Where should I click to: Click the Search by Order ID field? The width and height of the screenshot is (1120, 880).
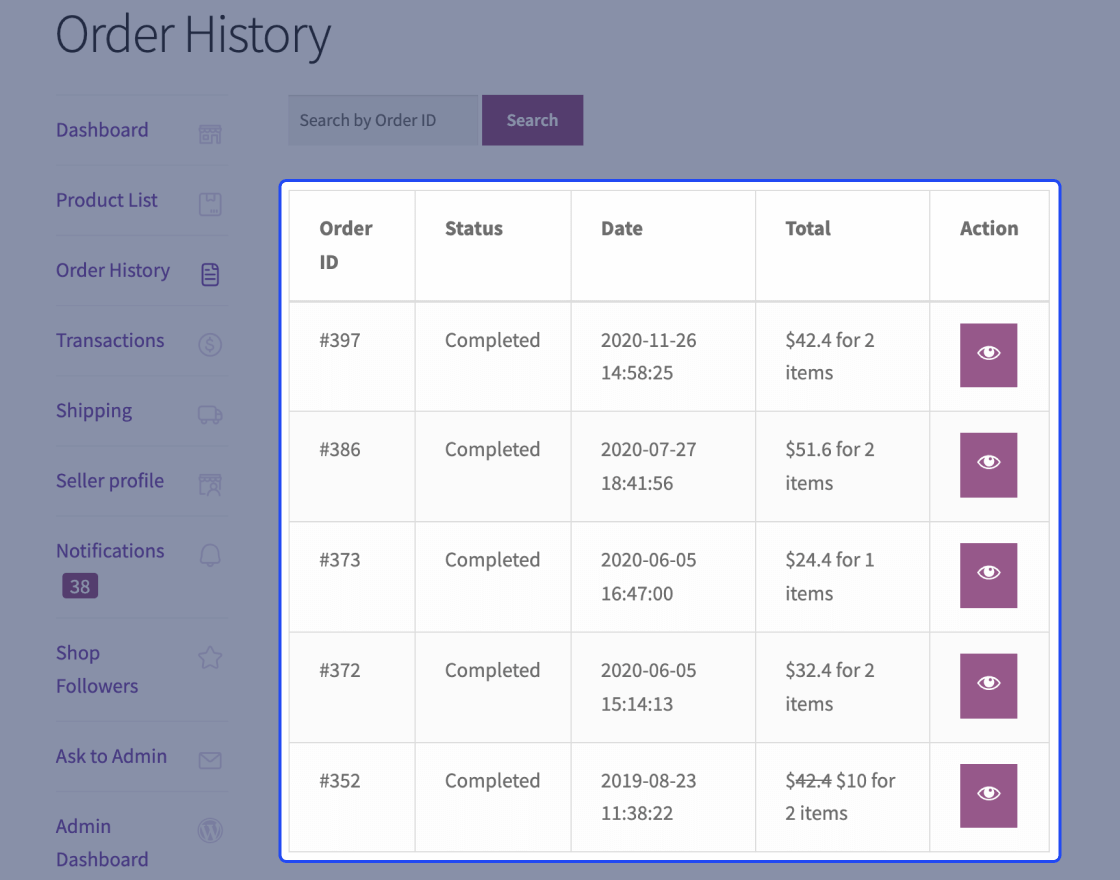point(383,120)
